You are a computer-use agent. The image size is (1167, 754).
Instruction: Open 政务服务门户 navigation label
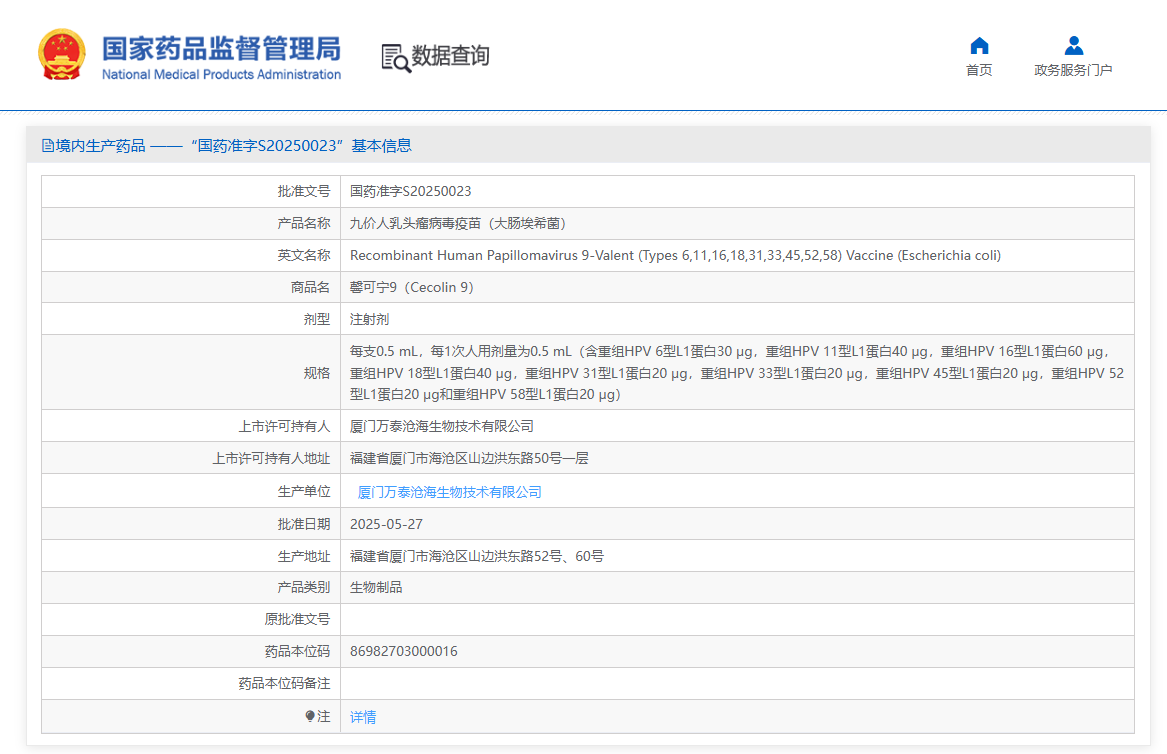click(x=1073, y=70)
